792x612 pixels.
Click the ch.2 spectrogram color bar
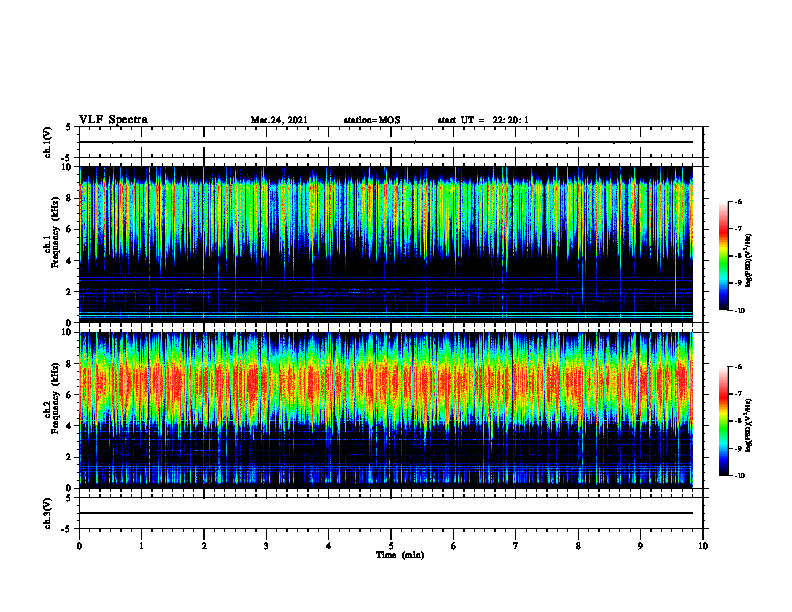[x=724, y=421]
